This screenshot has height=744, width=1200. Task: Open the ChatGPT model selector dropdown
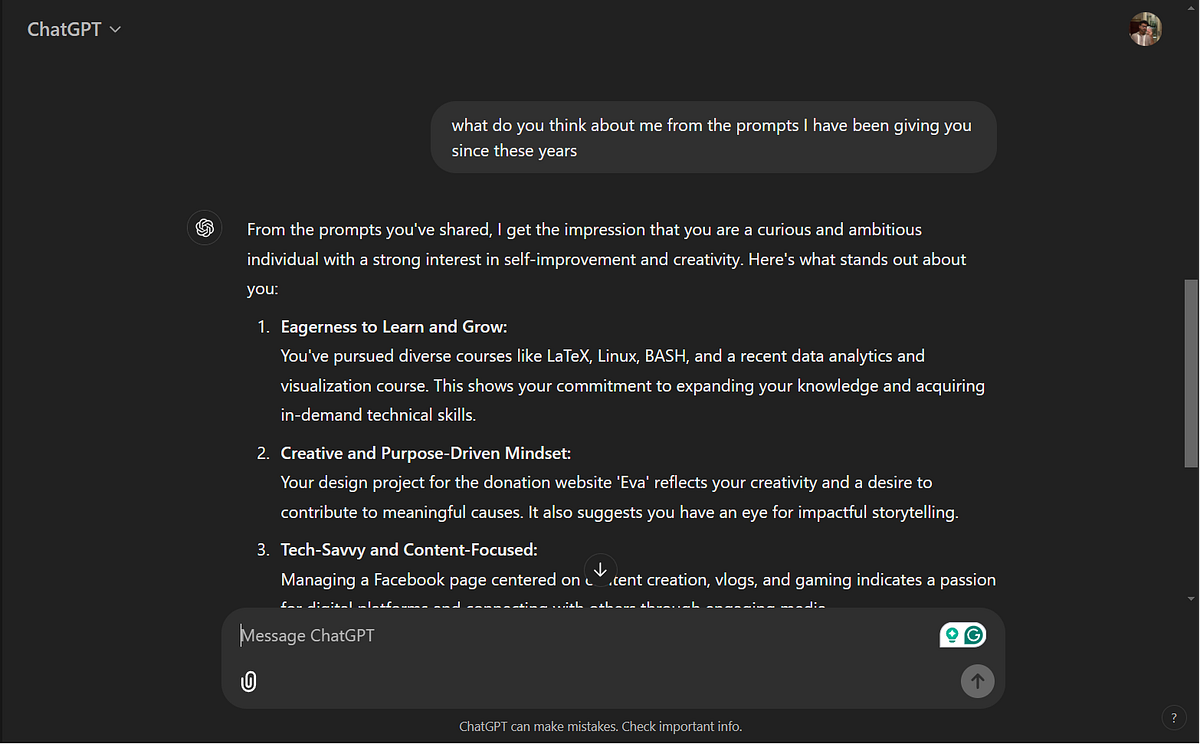pos(74,29)
